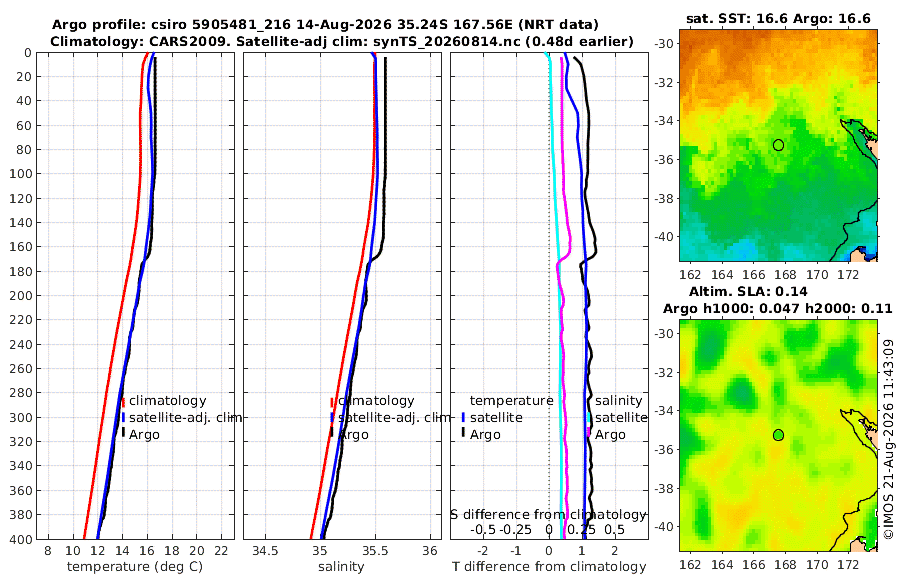This screenshot has height=580, width=900.
Task: Click the Argo float marker on SLA map
Action: 778,435
